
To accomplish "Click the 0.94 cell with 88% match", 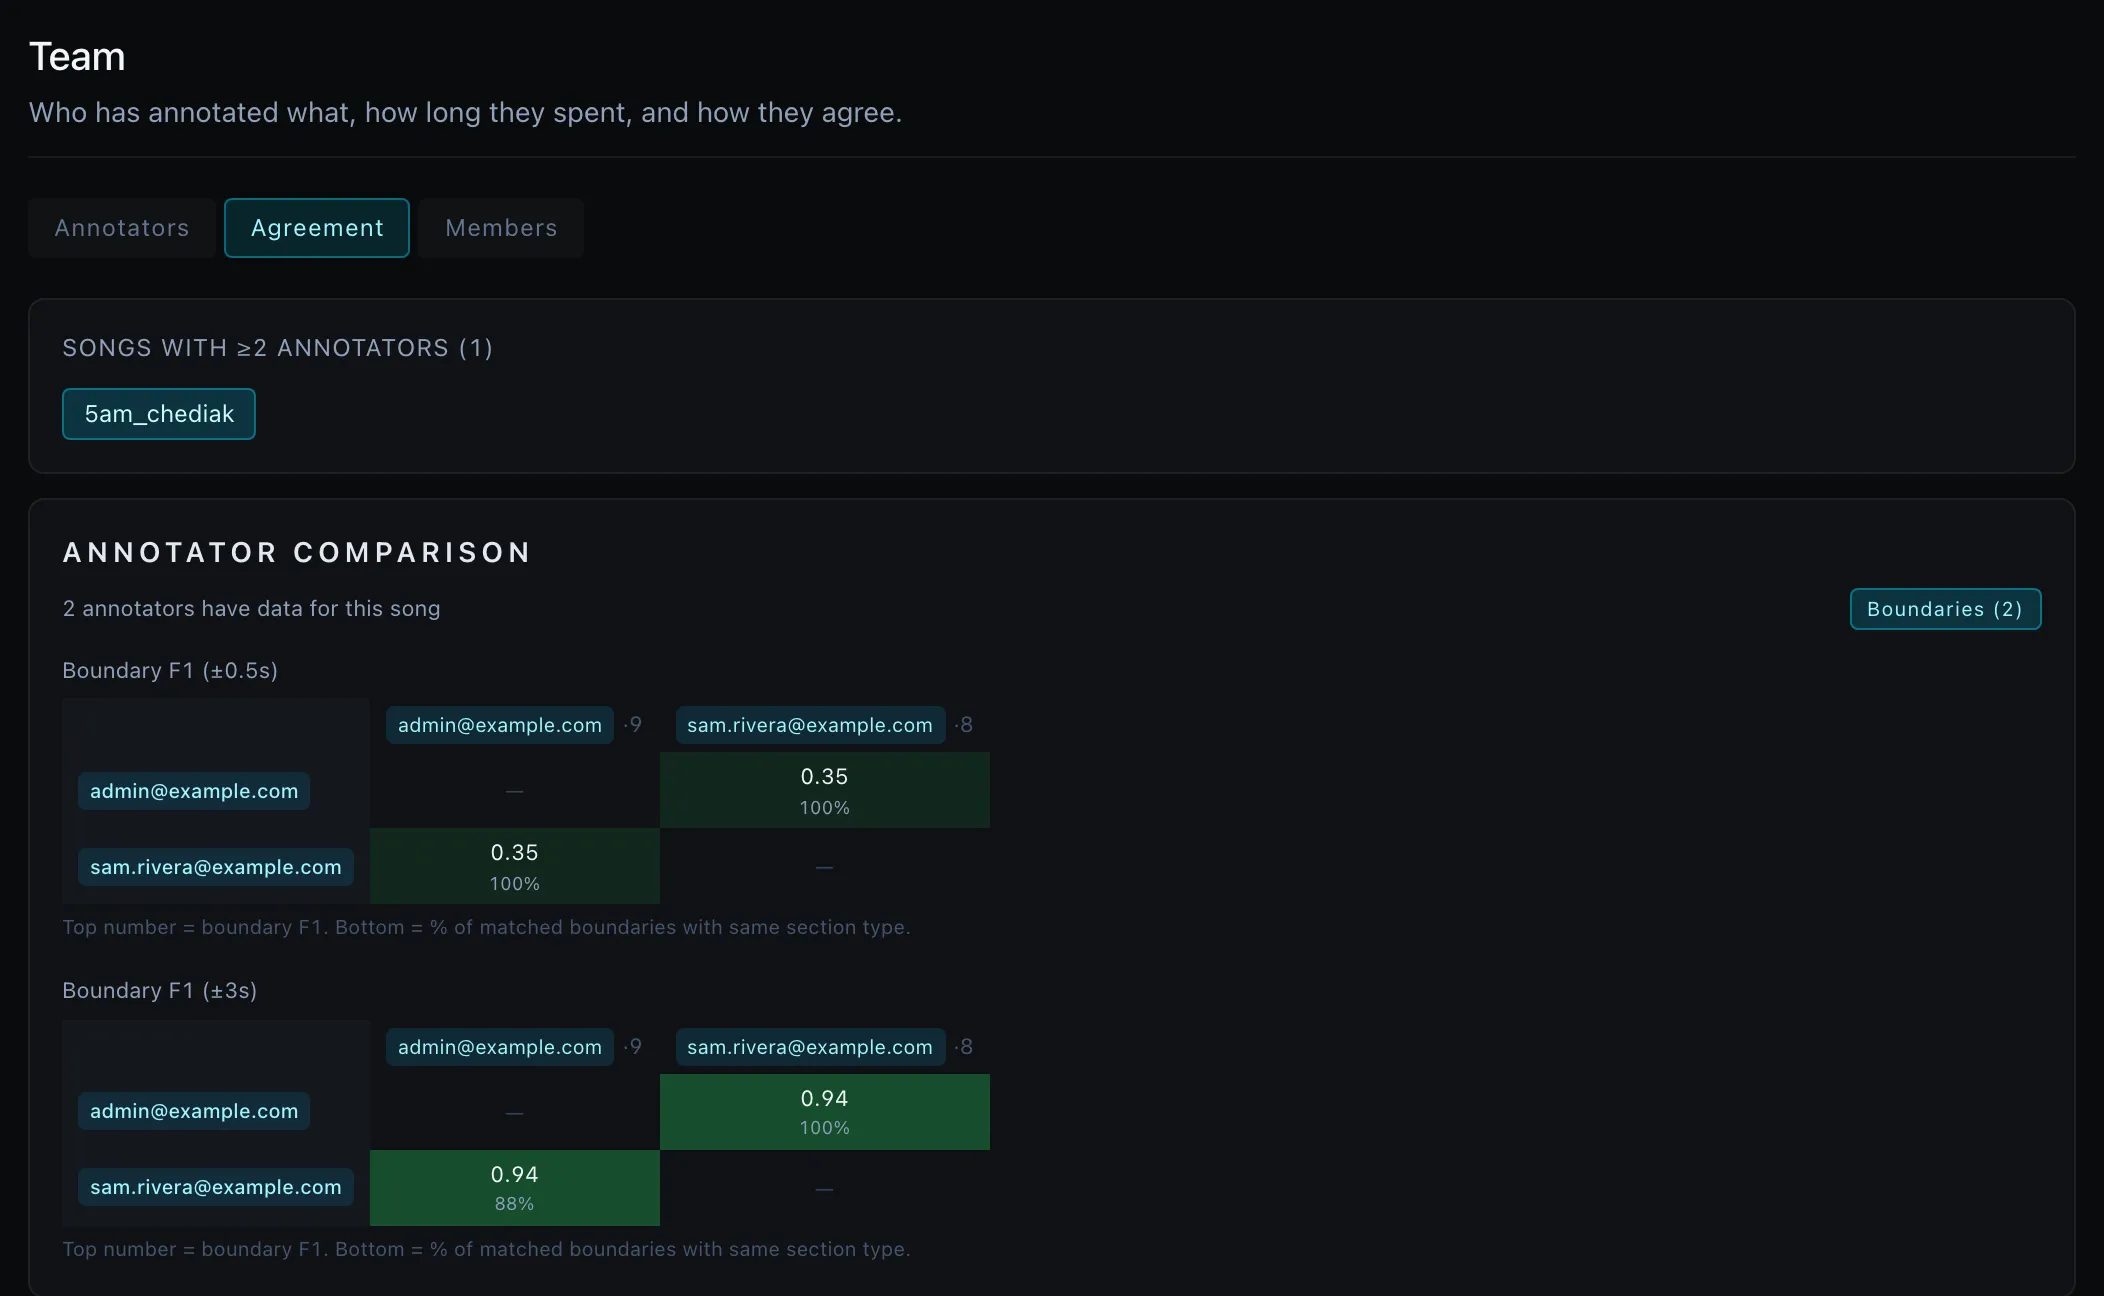I will point(515,1188).
